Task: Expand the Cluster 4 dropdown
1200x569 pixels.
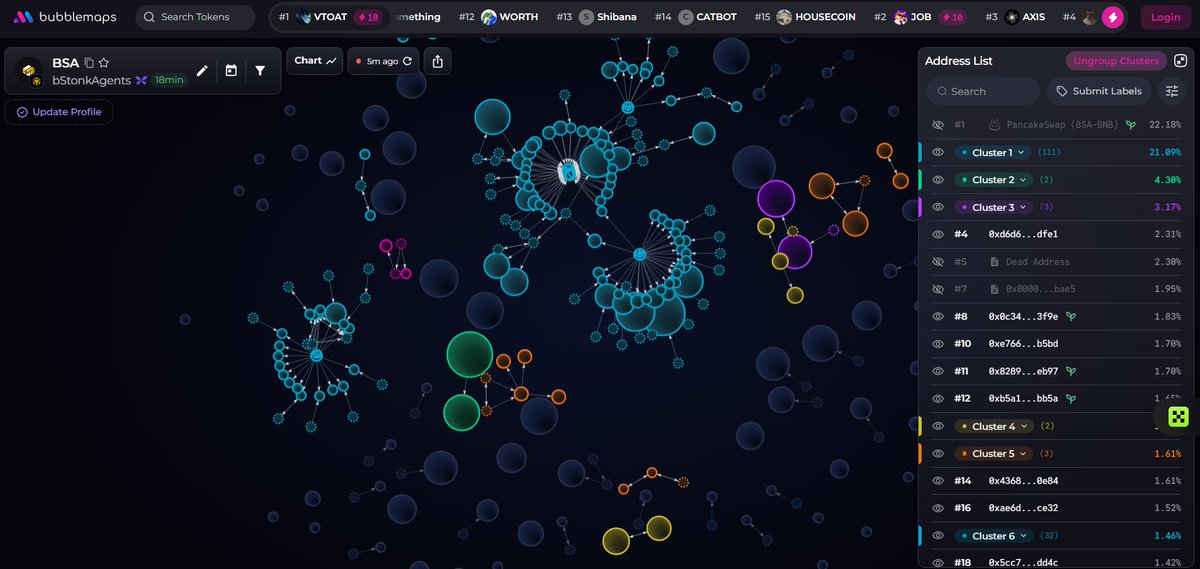Action: (995, 426)
